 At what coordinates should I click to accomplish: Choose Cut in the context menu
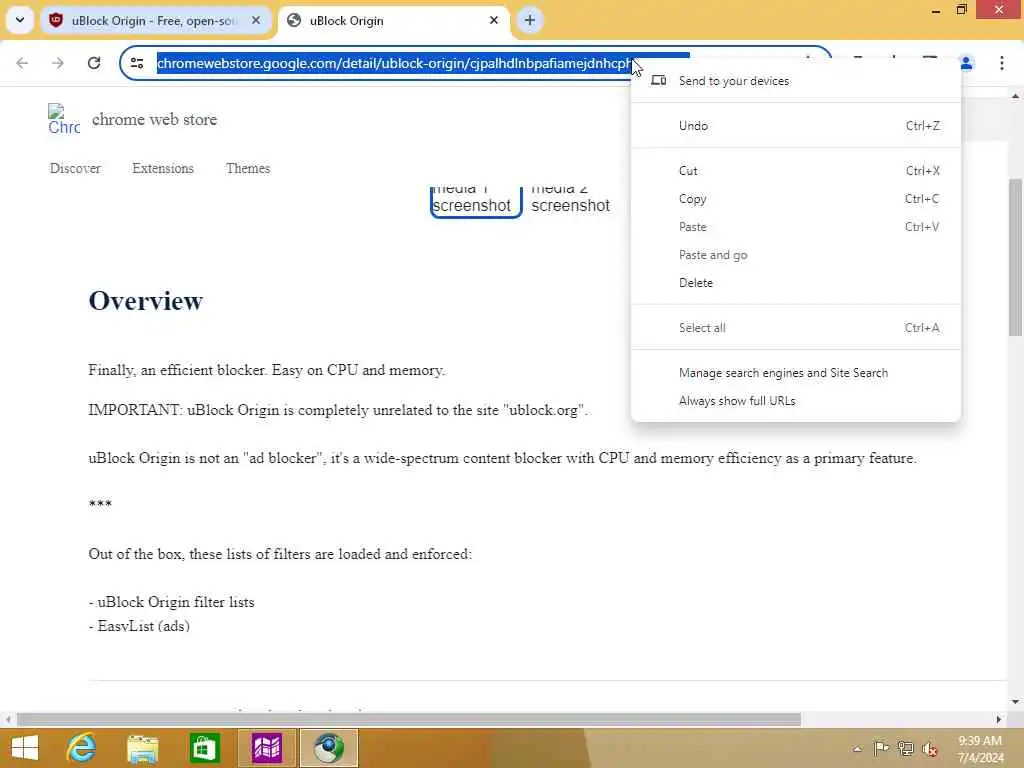pyautogui.click(x=795, y=170)
